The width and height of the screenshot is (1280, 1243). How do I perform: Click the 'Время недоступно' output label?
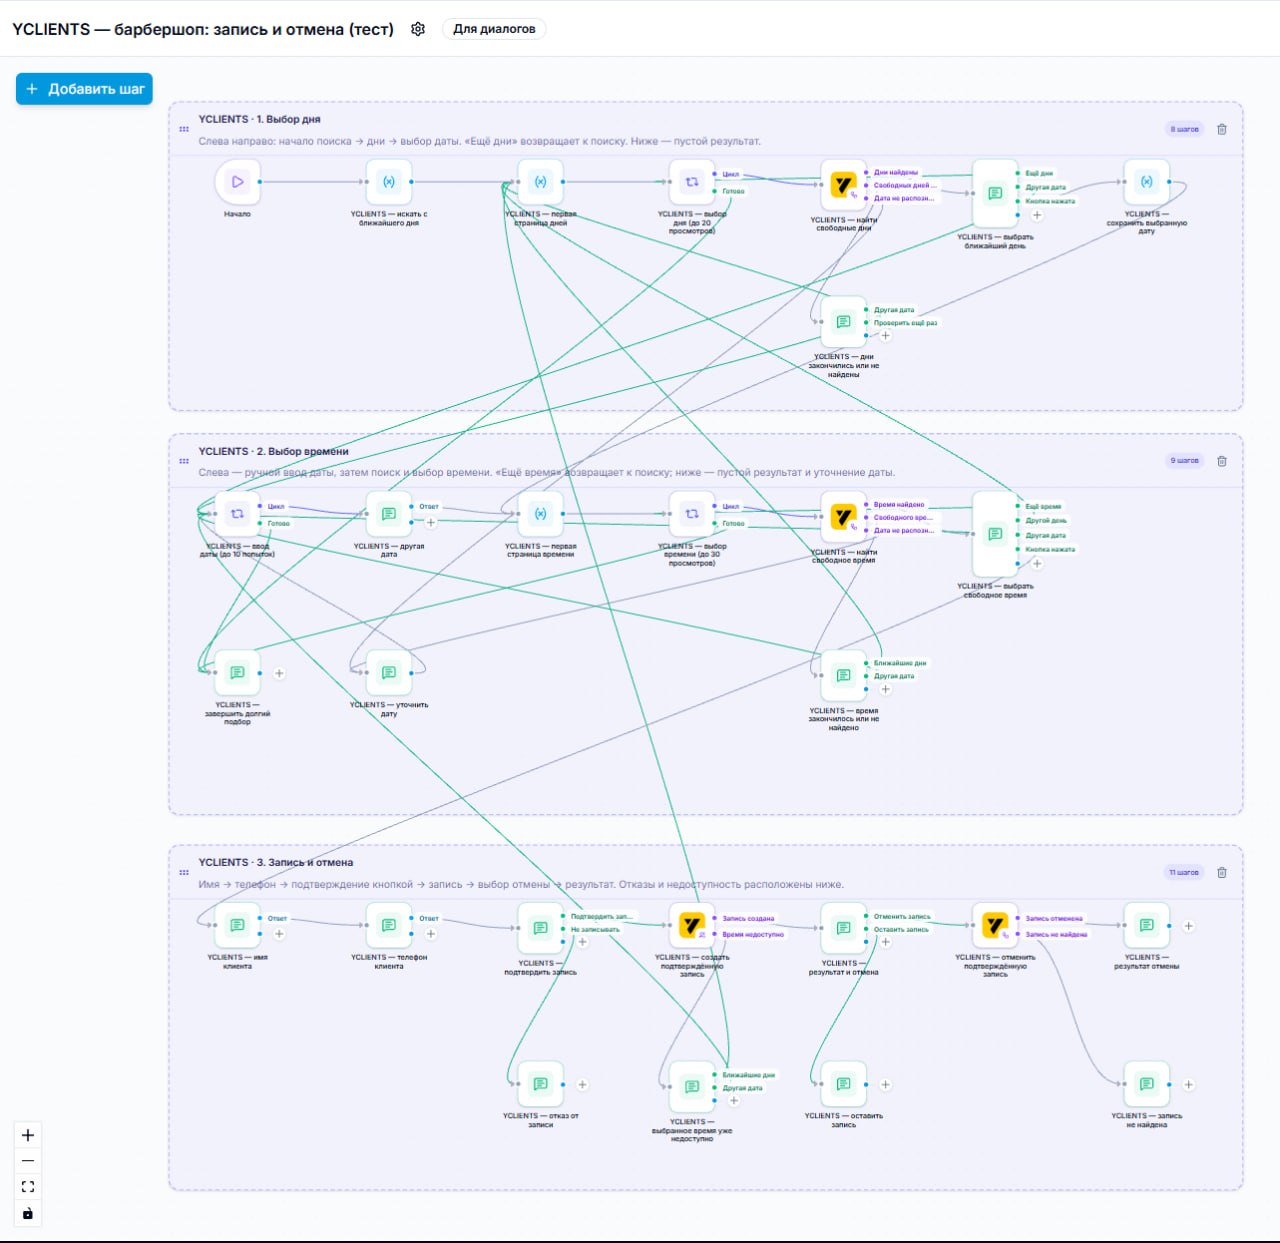753,934
